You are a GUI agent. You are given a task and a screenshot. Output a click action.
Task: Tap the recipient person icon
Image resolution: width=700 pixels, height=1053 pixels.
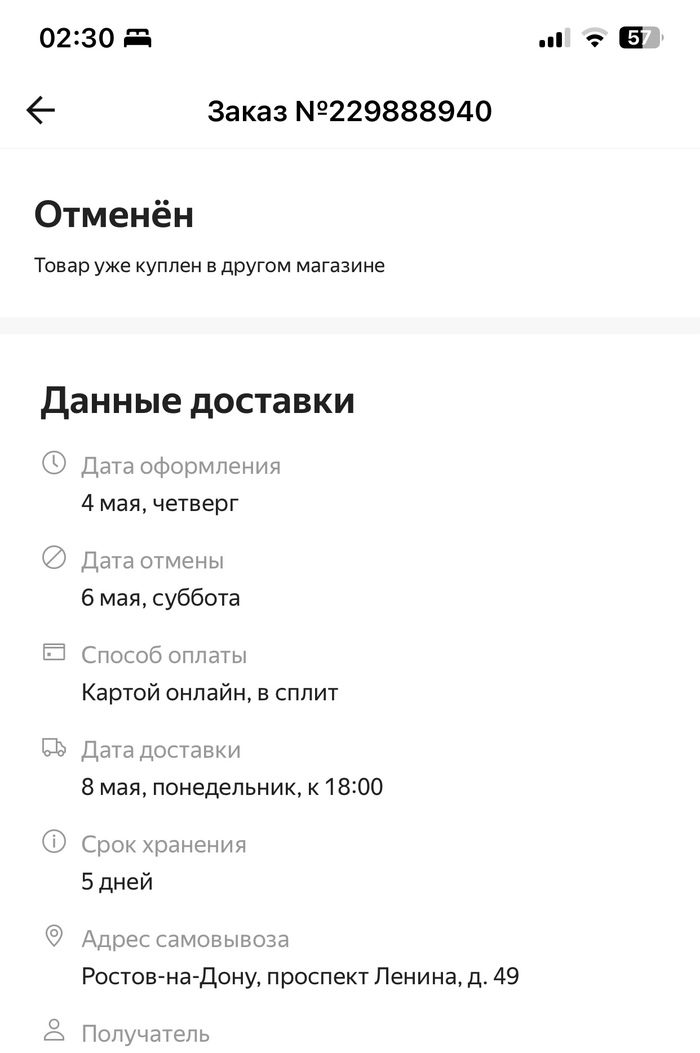54,1031
